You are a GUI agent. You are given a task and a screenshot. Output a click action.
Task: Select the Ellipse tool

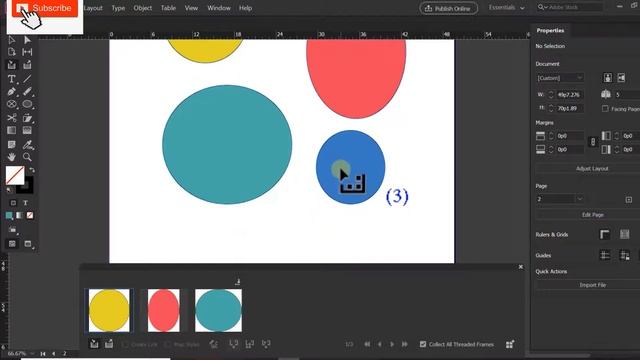coord(27,104)
